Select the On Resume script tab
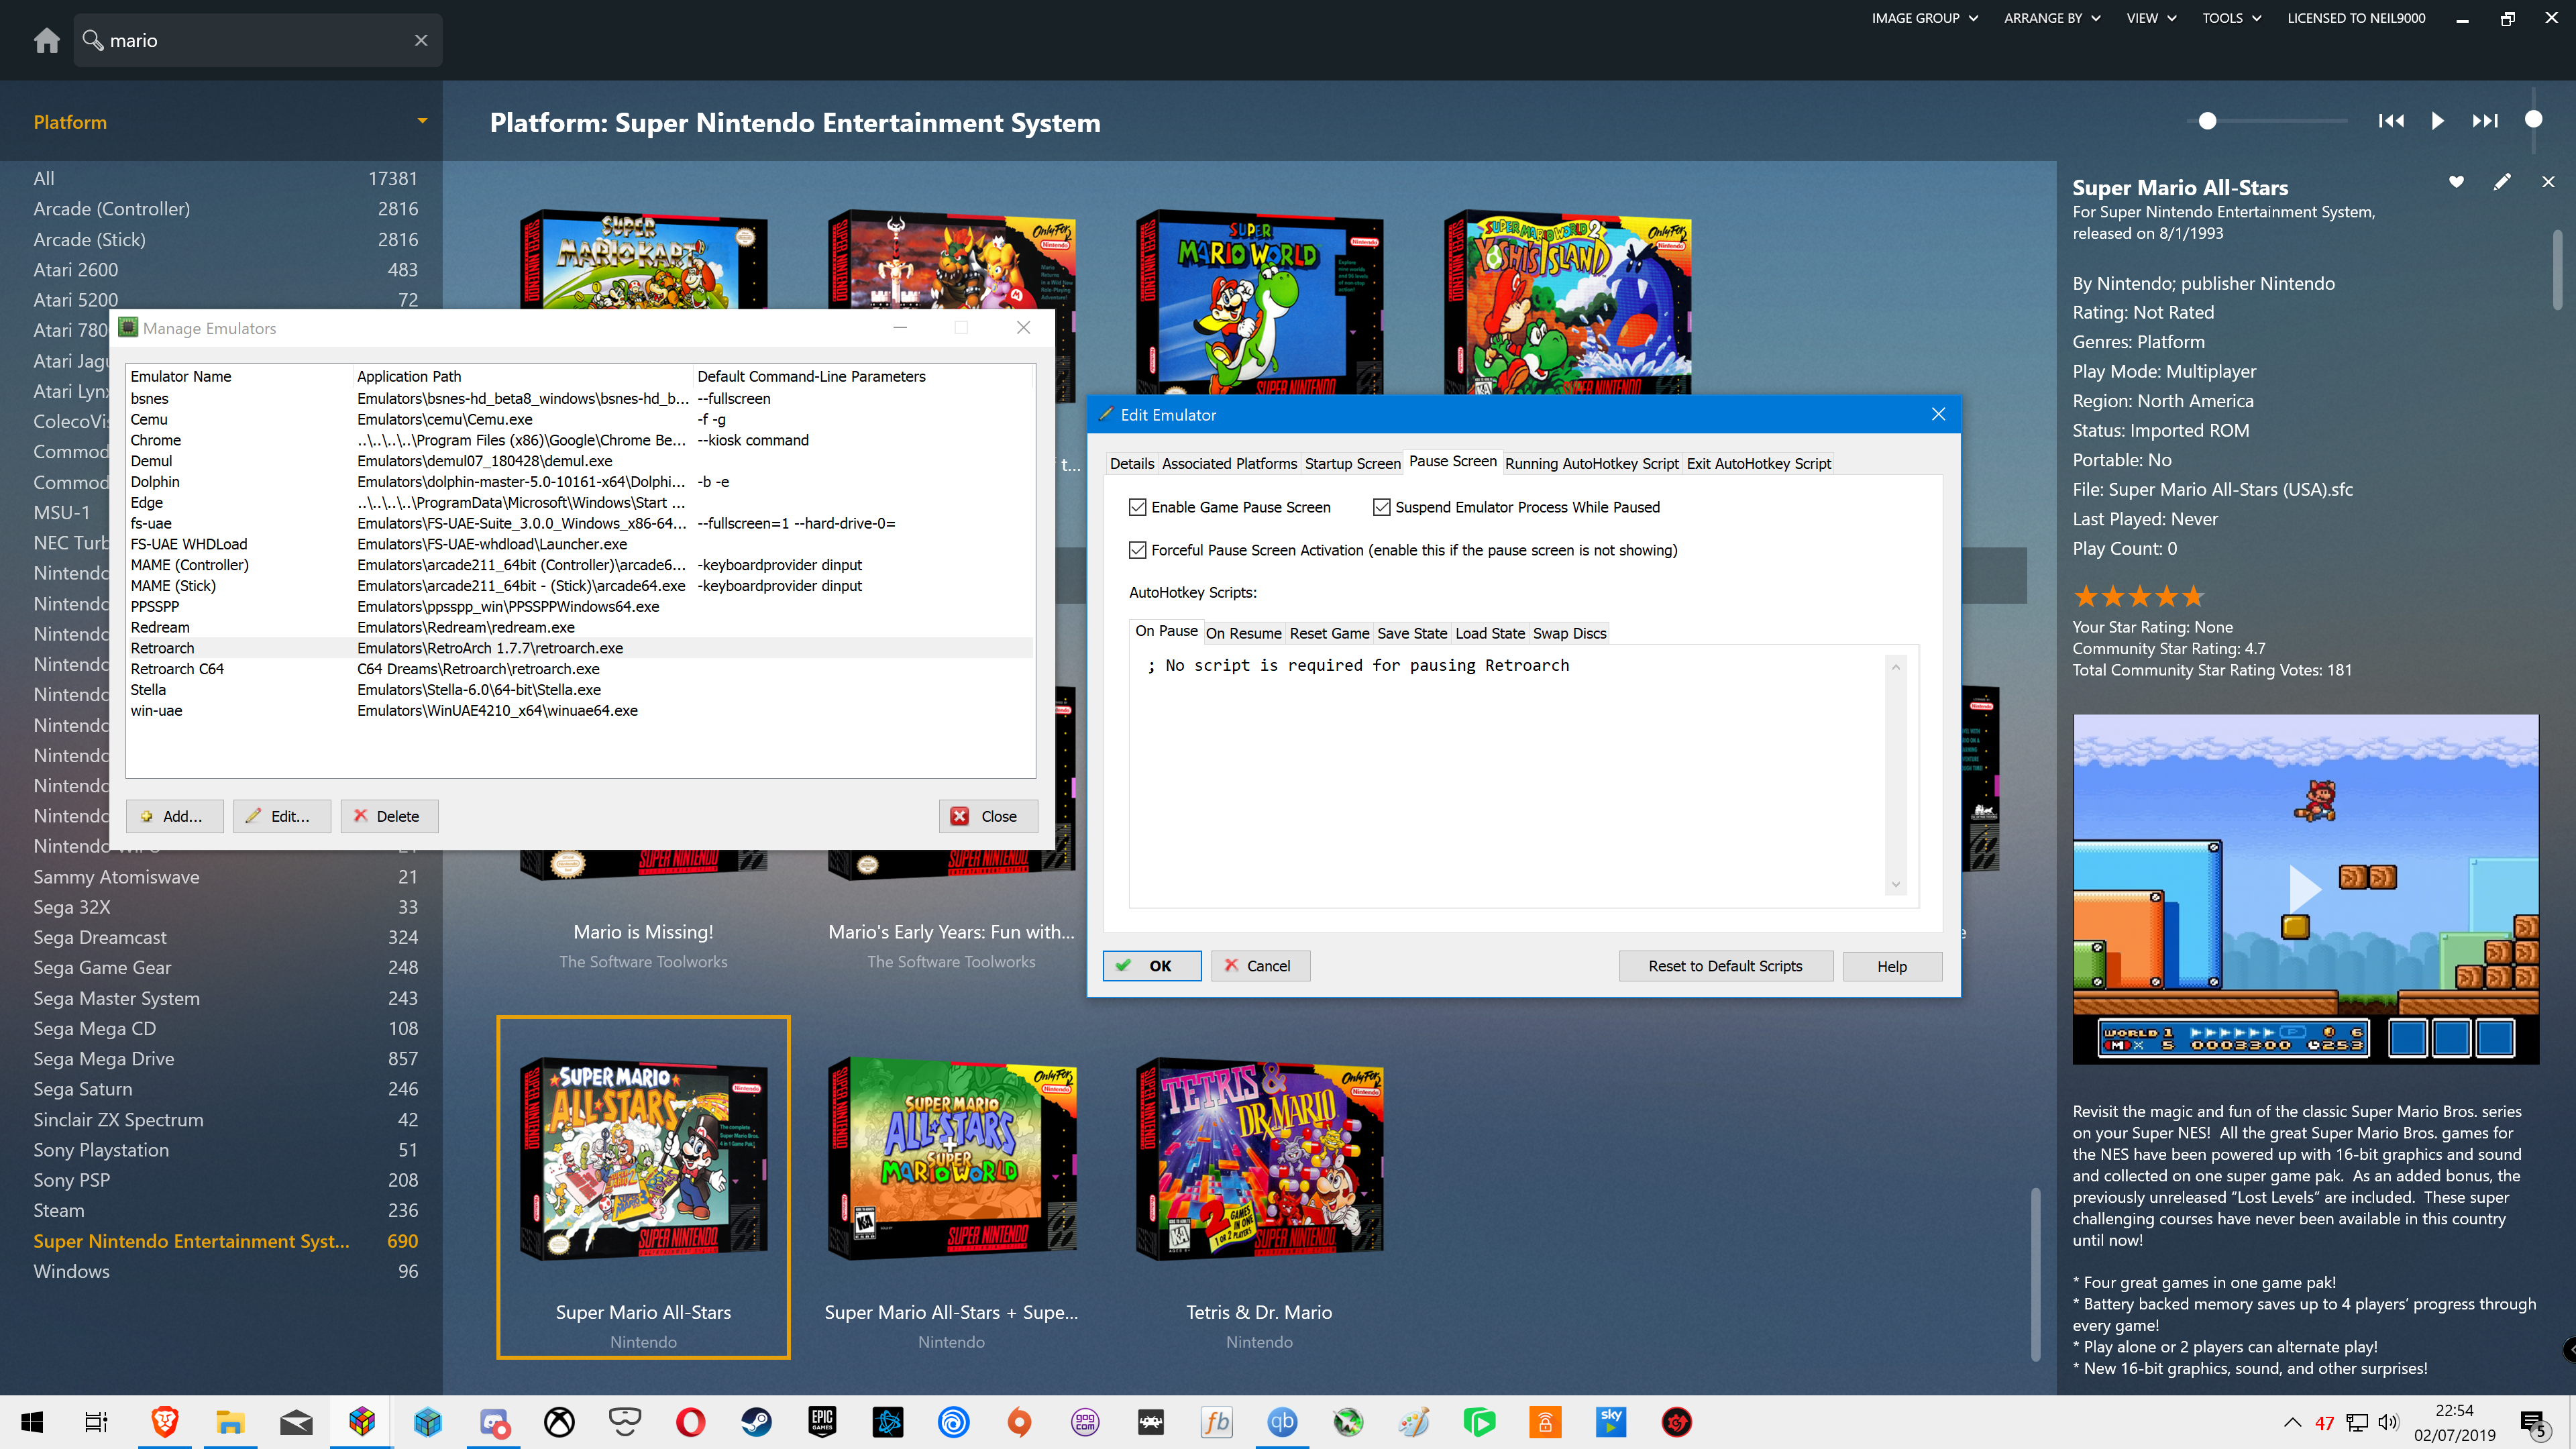 (1243, 633)
